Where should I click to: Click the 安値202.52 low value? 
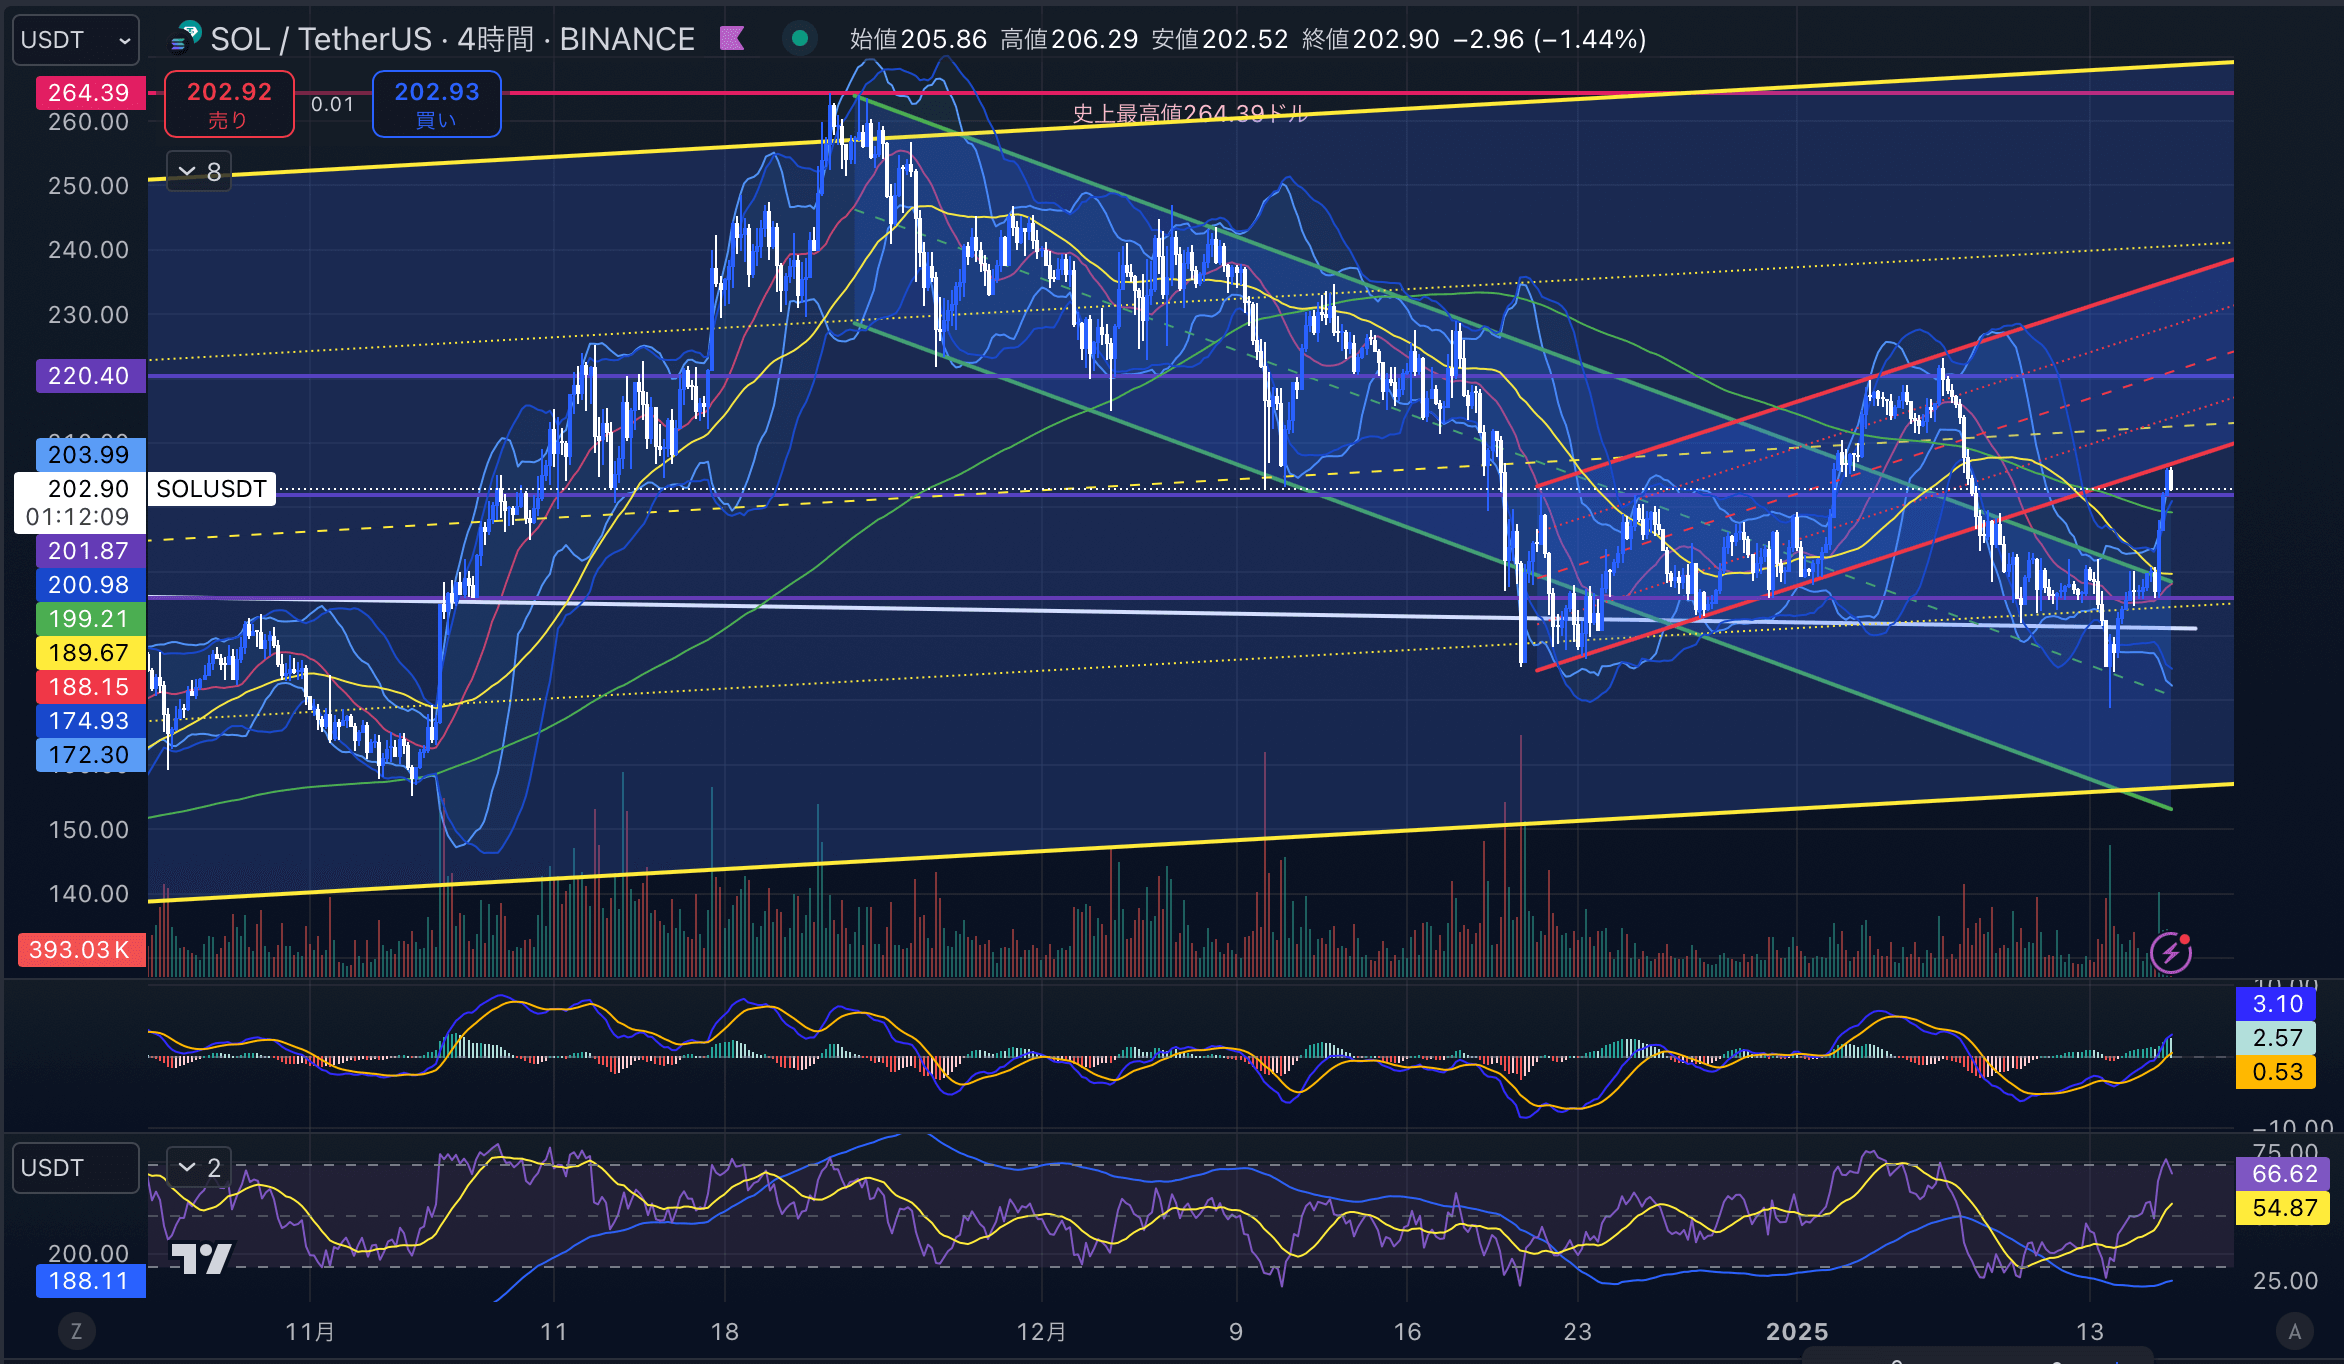[1220, 39]
